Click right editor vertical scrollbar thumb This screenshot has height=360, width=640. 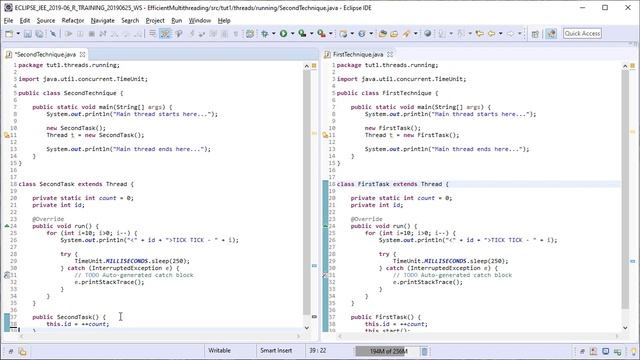coord(625,189)
